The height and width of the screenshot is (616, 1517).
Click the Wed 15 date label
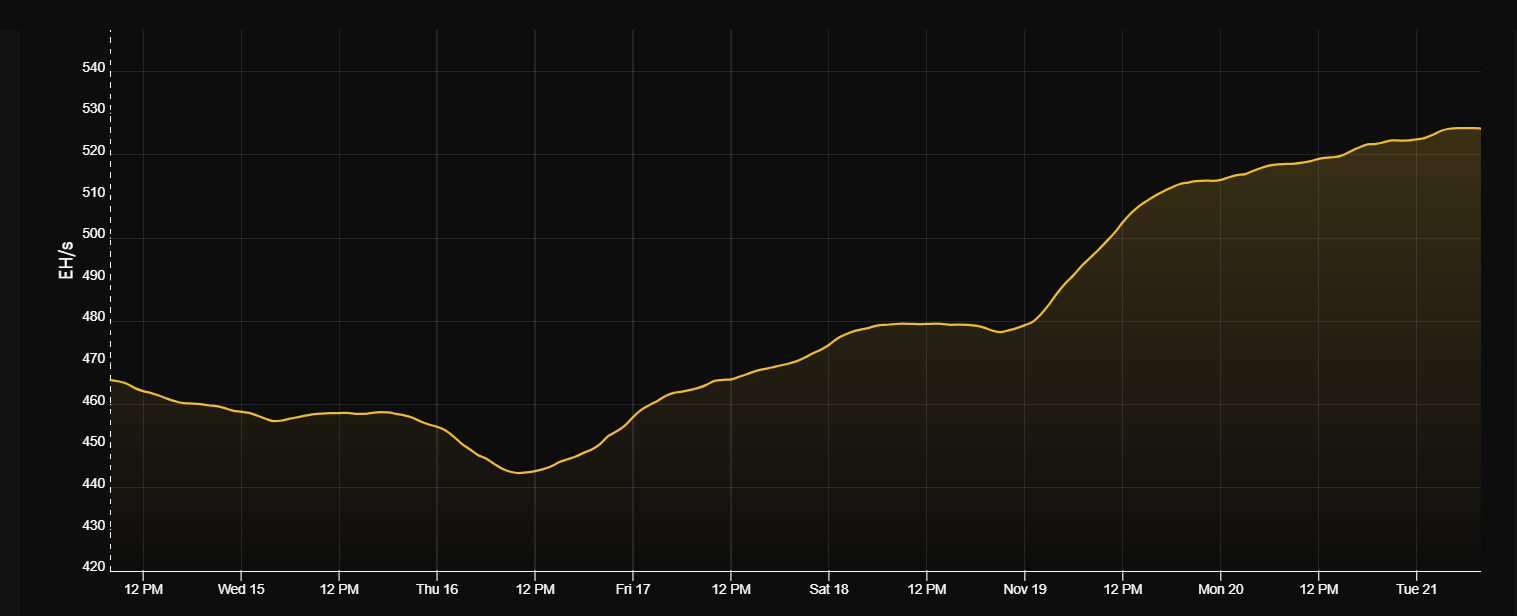[x=241, y=590]
